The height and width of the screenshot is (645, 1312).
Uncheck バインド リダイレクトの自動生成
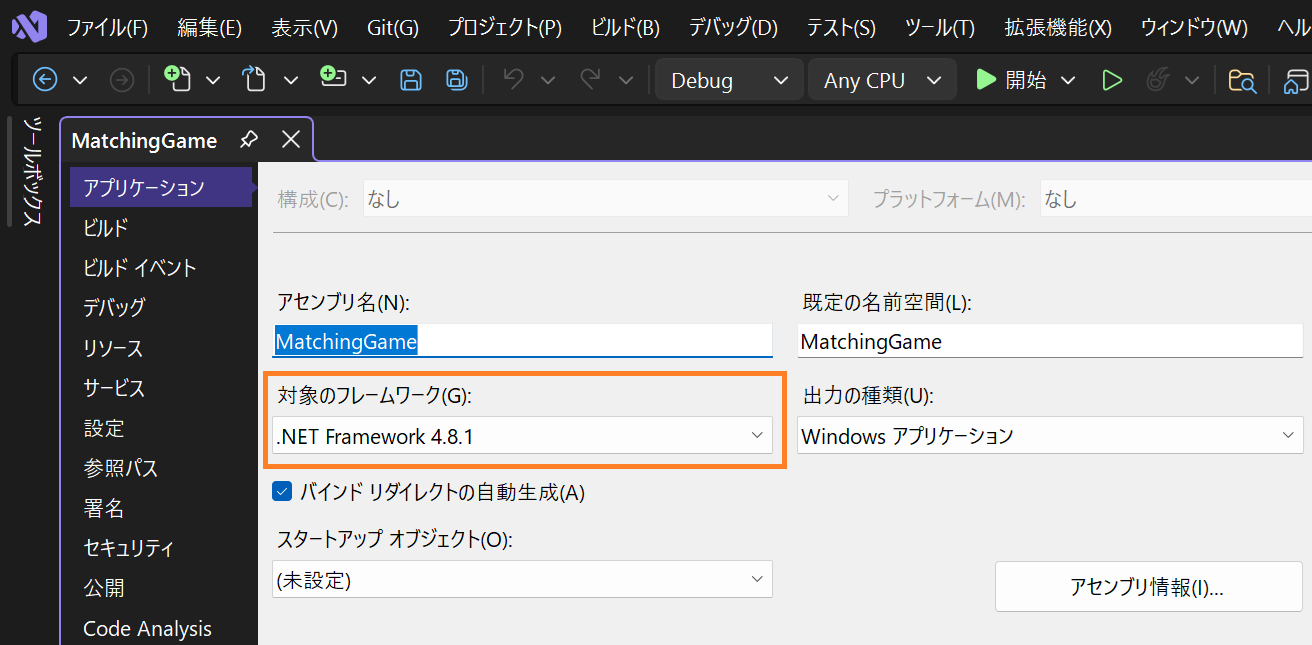pyautogui.click(x=282, y=491)
